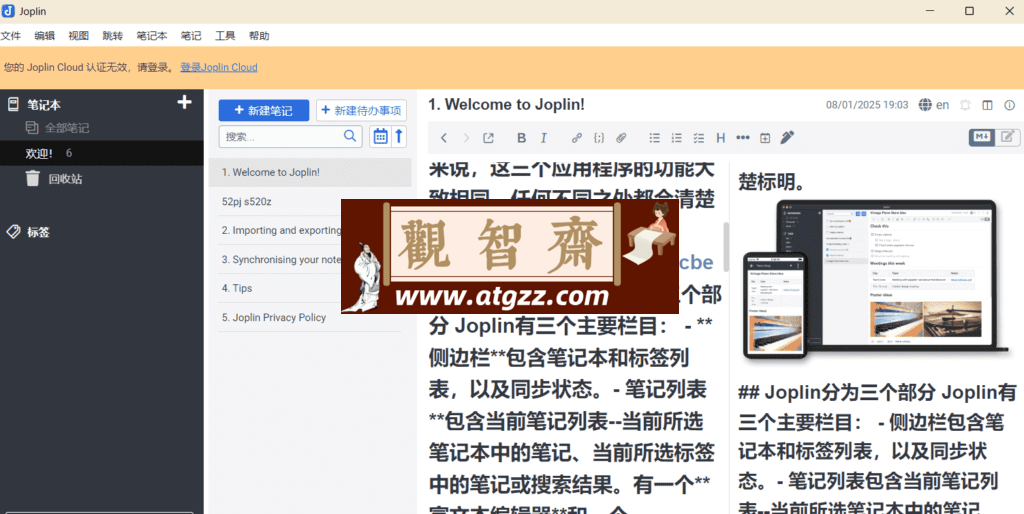Insert a heading

720,138
